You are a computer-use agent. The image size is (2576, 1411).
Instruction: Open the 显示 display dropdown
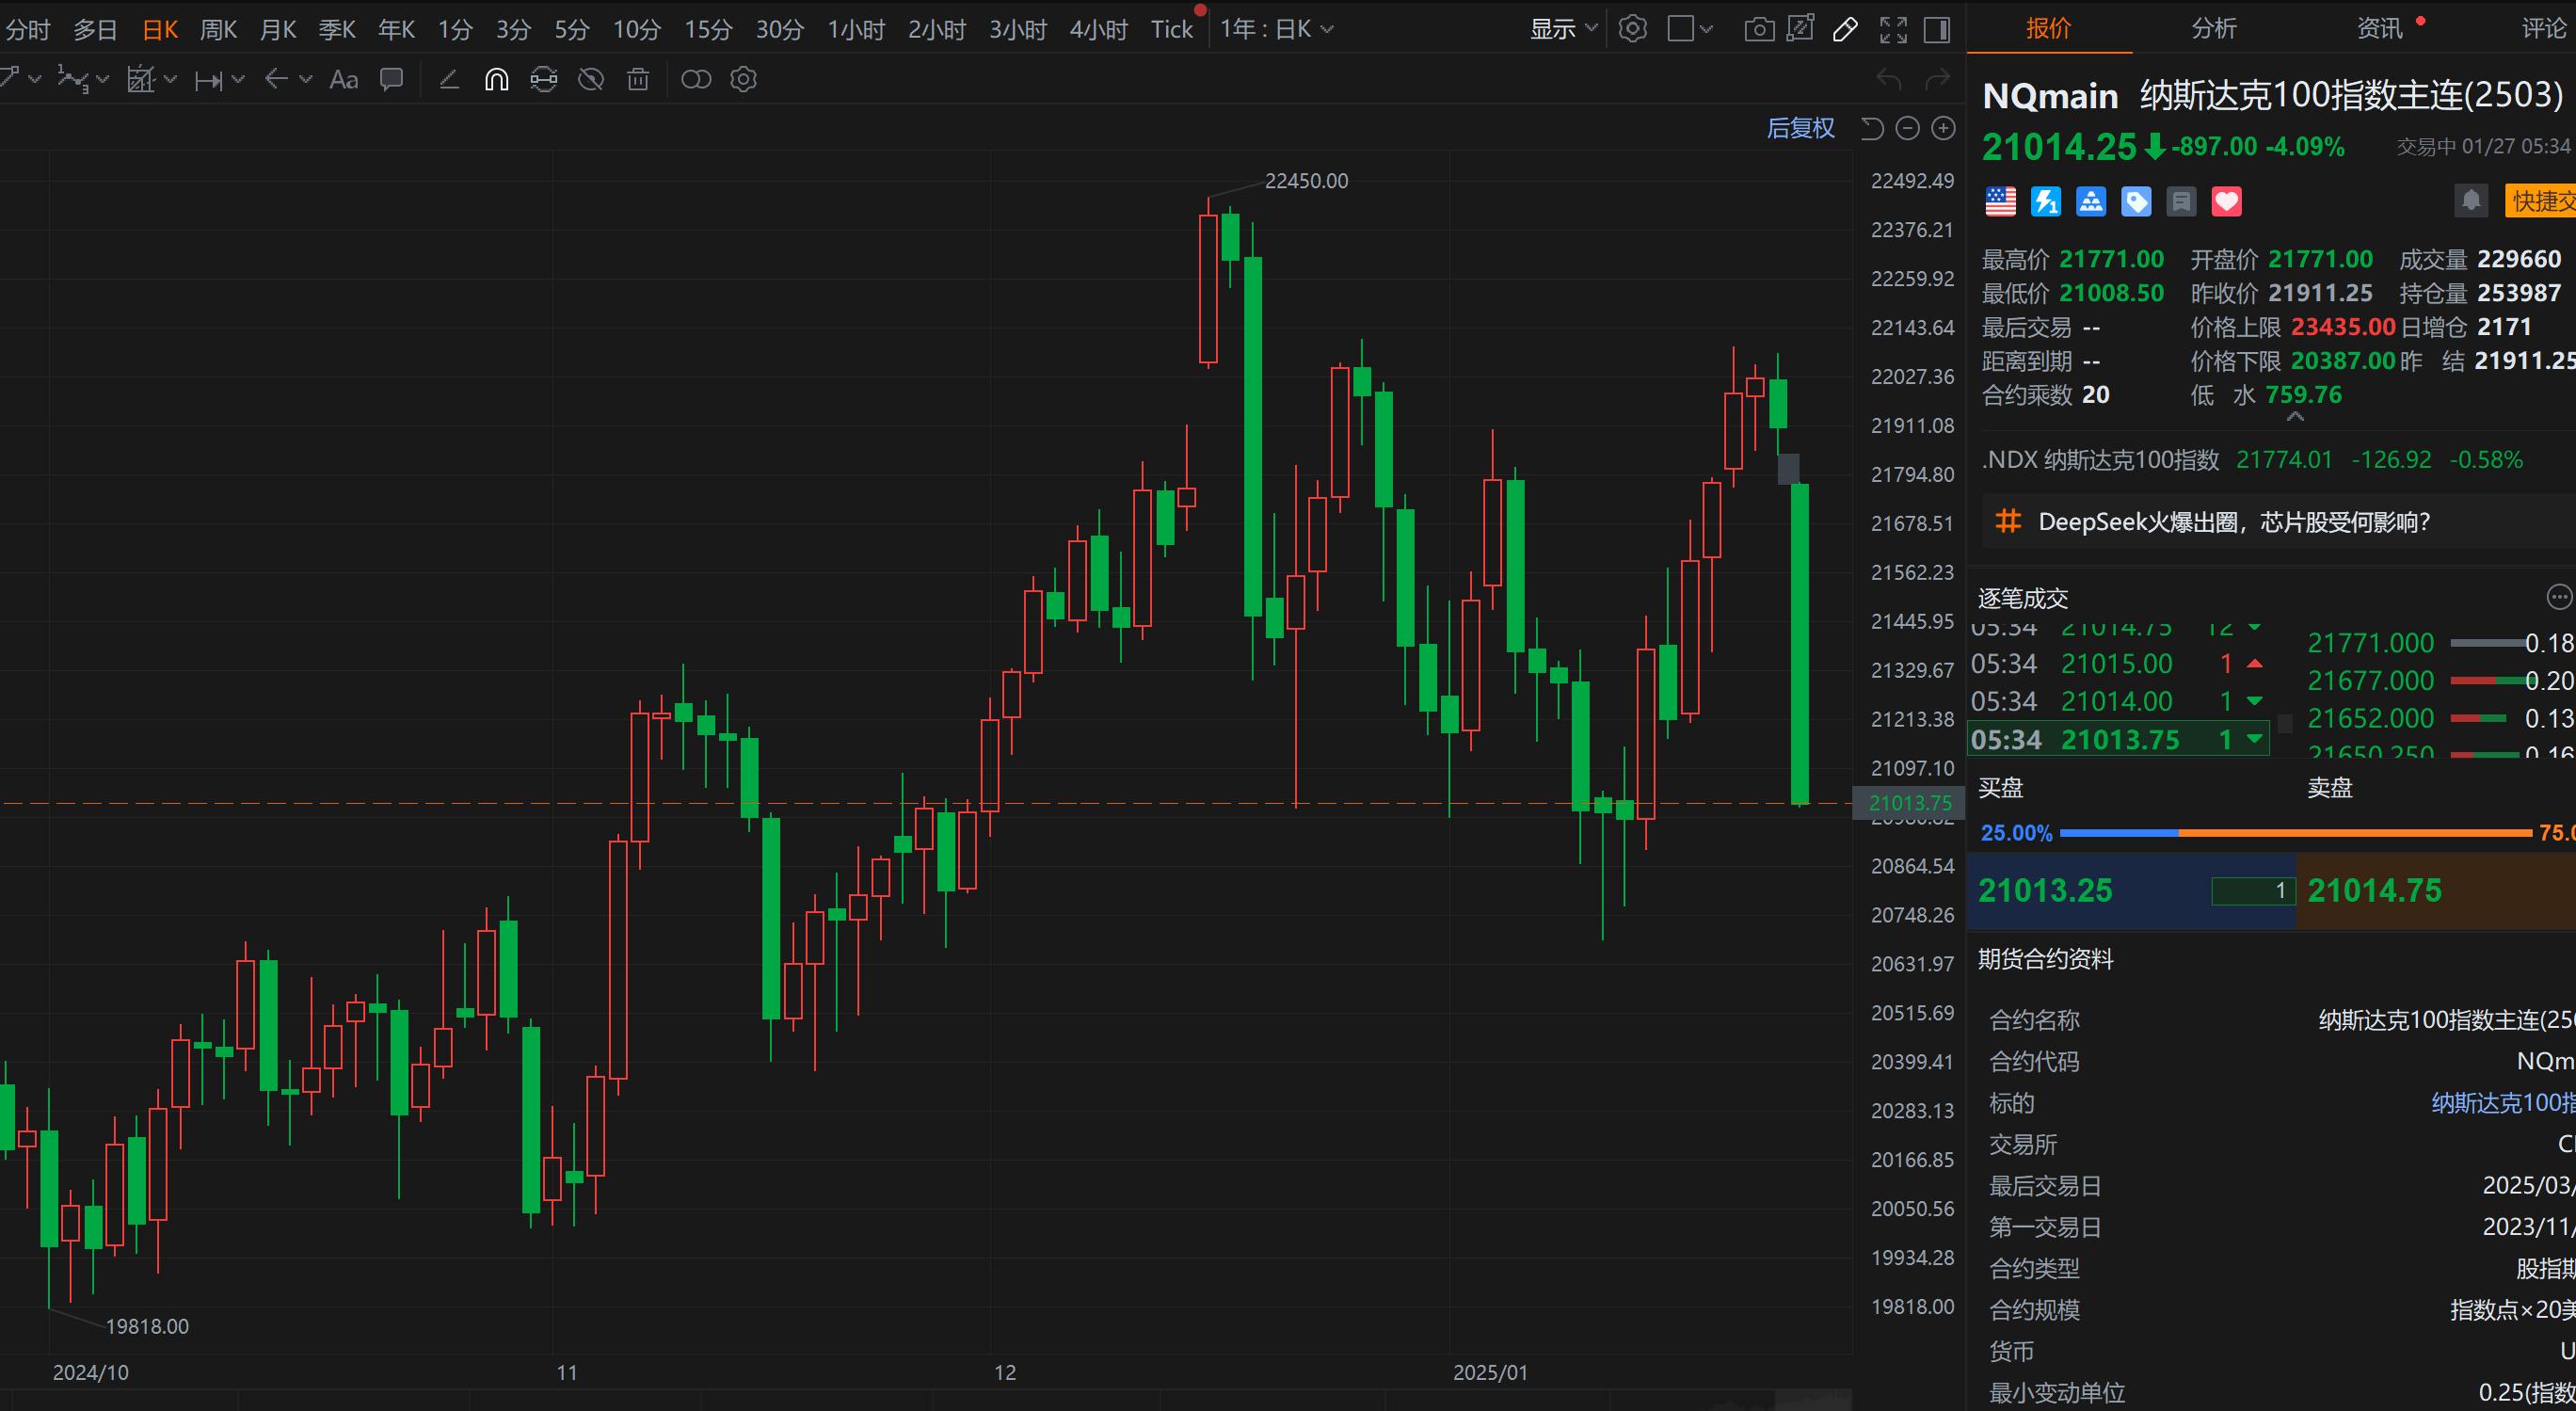(x=1563, y=29)
